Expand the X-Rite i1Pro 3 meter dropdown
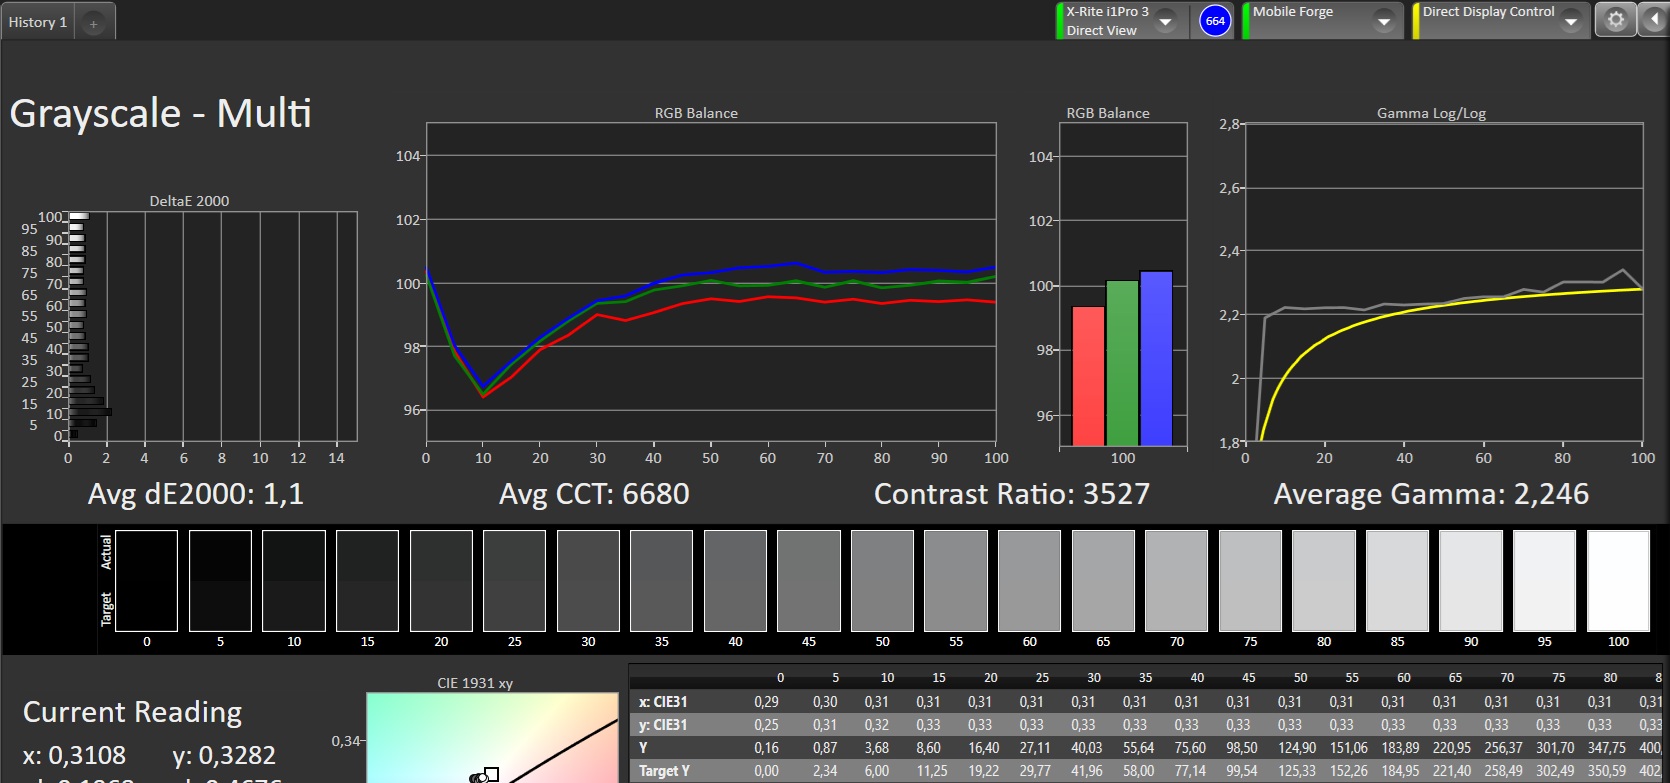This screenshot has width=1670, height=783. (x=1166, y=21)
